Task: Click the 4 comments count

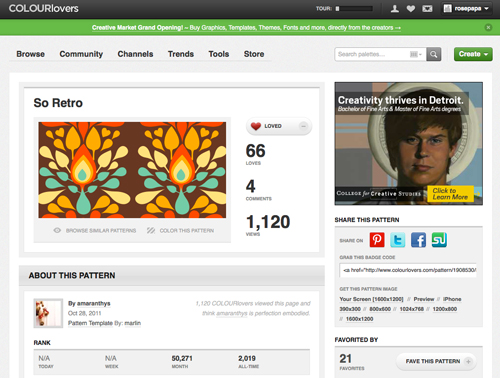Action: (251, 186)
